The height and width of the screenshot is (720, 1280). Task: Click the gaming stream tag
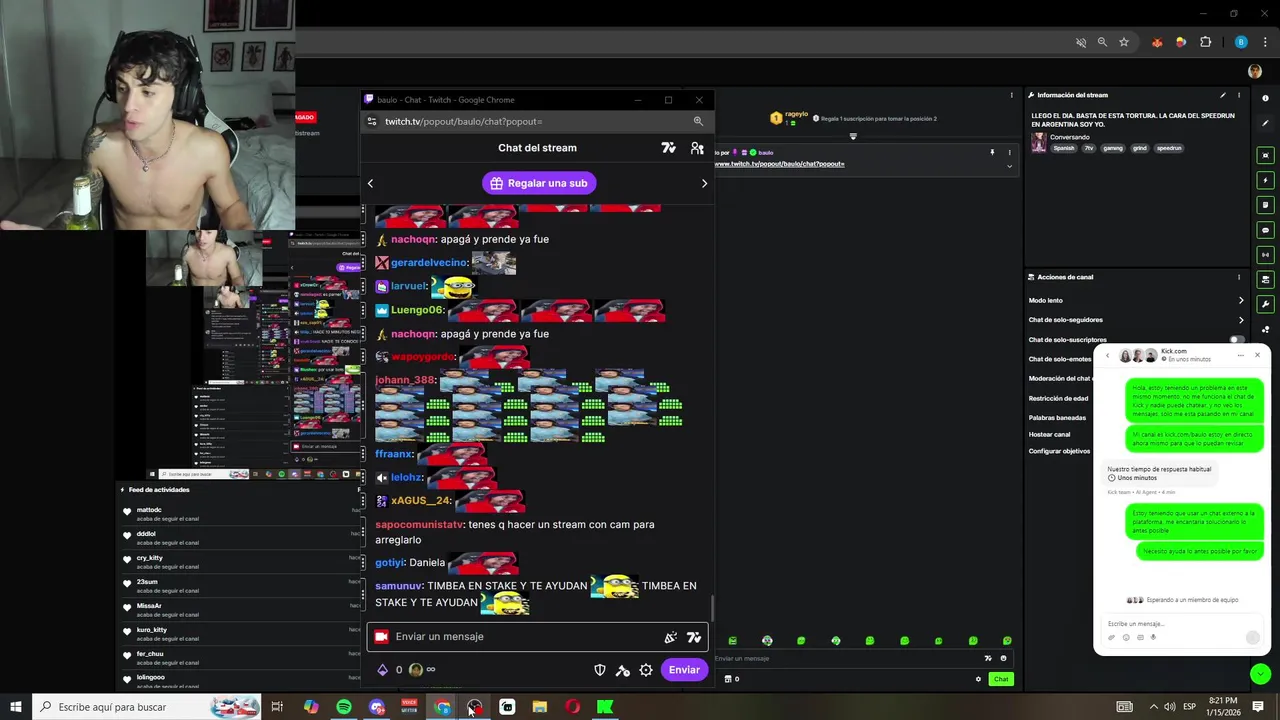tap(1113, 148)
